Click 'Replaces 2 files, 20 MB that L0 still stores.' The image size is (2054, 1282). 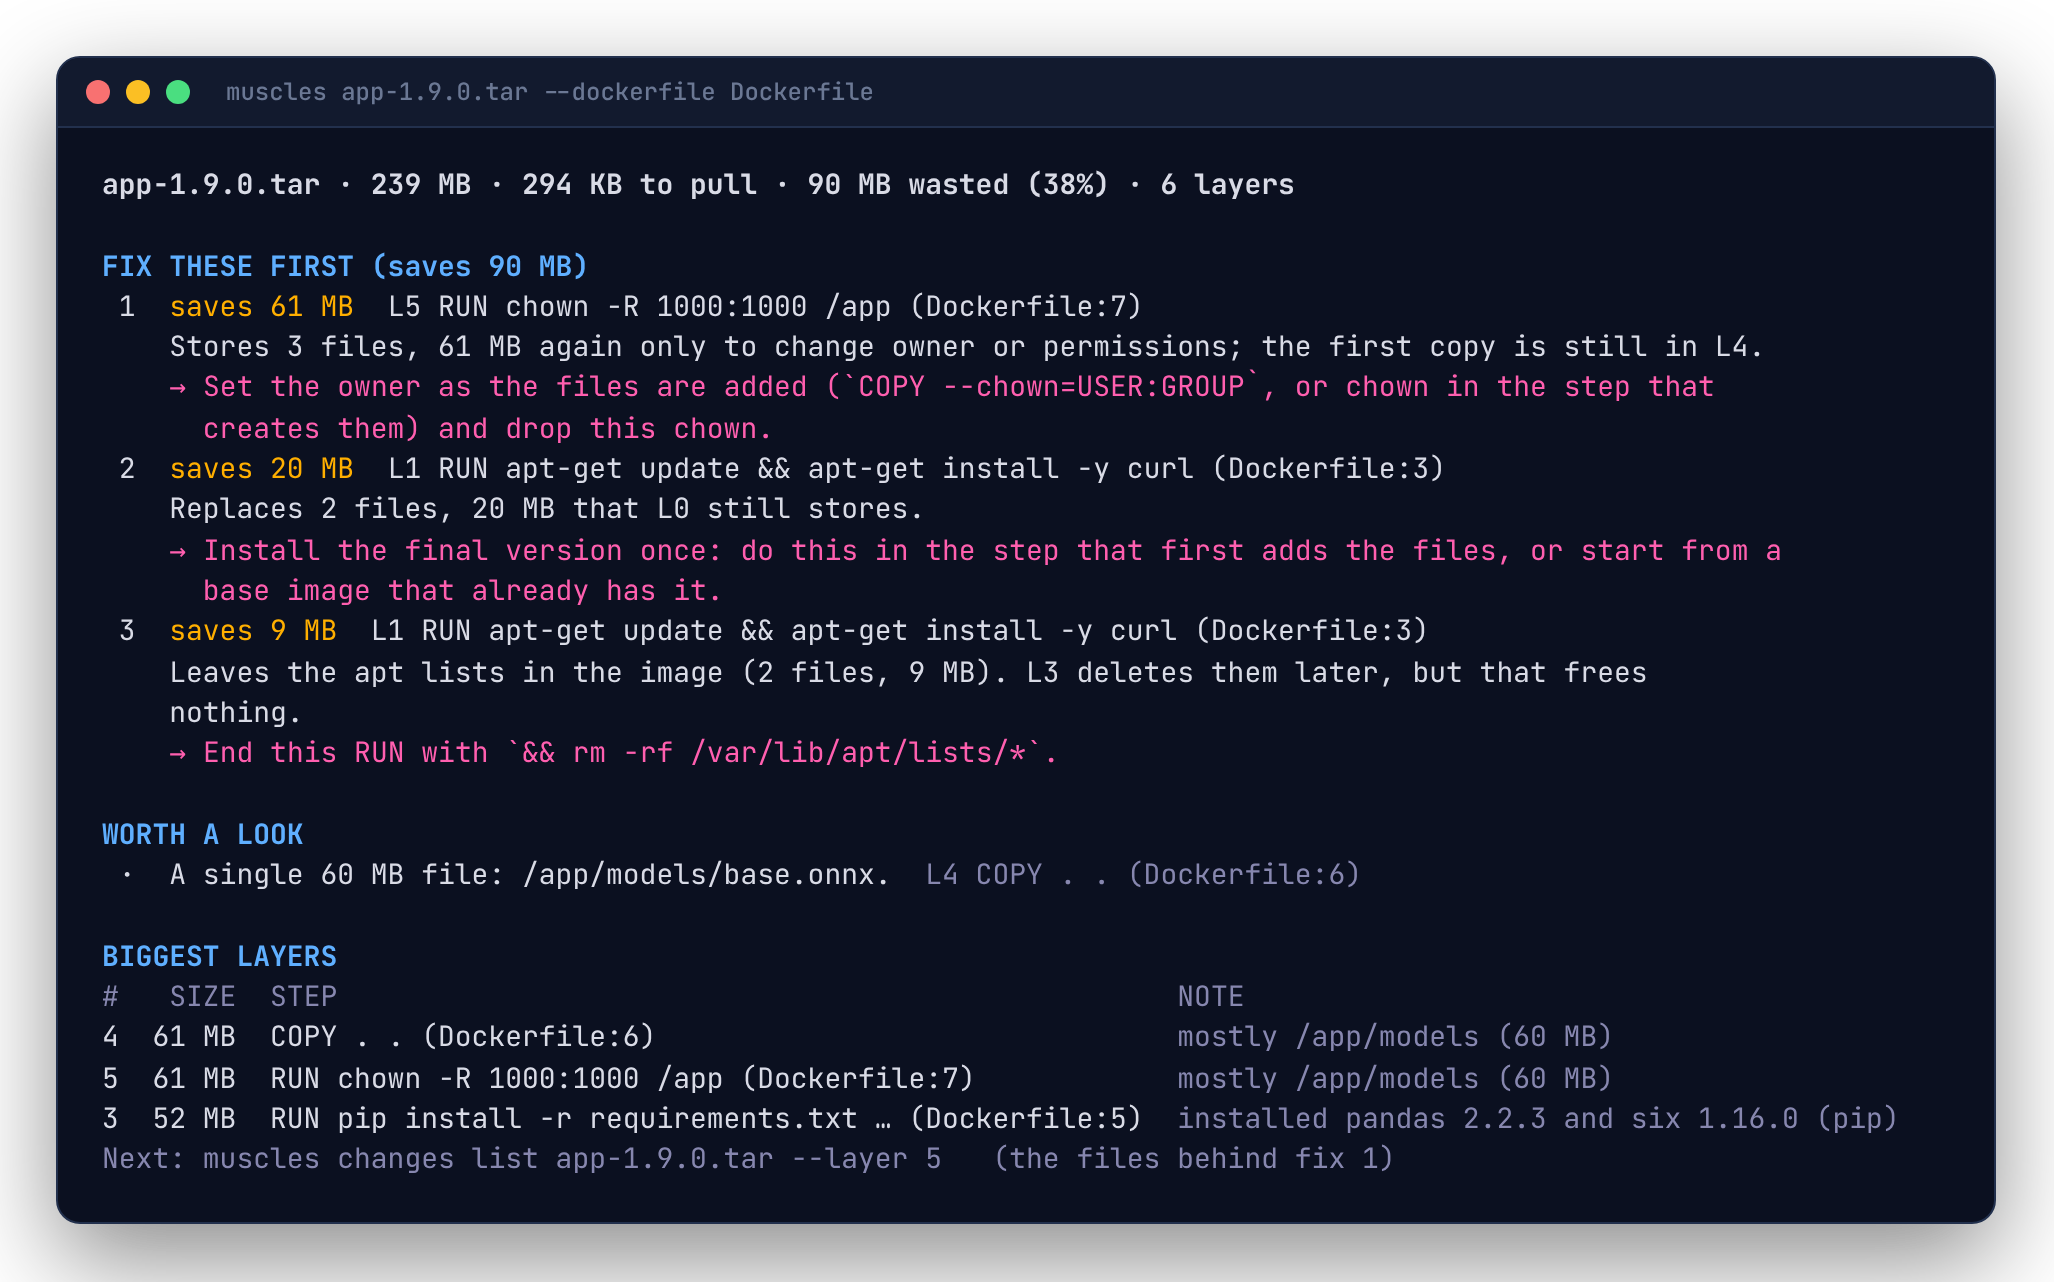[546, 509]
